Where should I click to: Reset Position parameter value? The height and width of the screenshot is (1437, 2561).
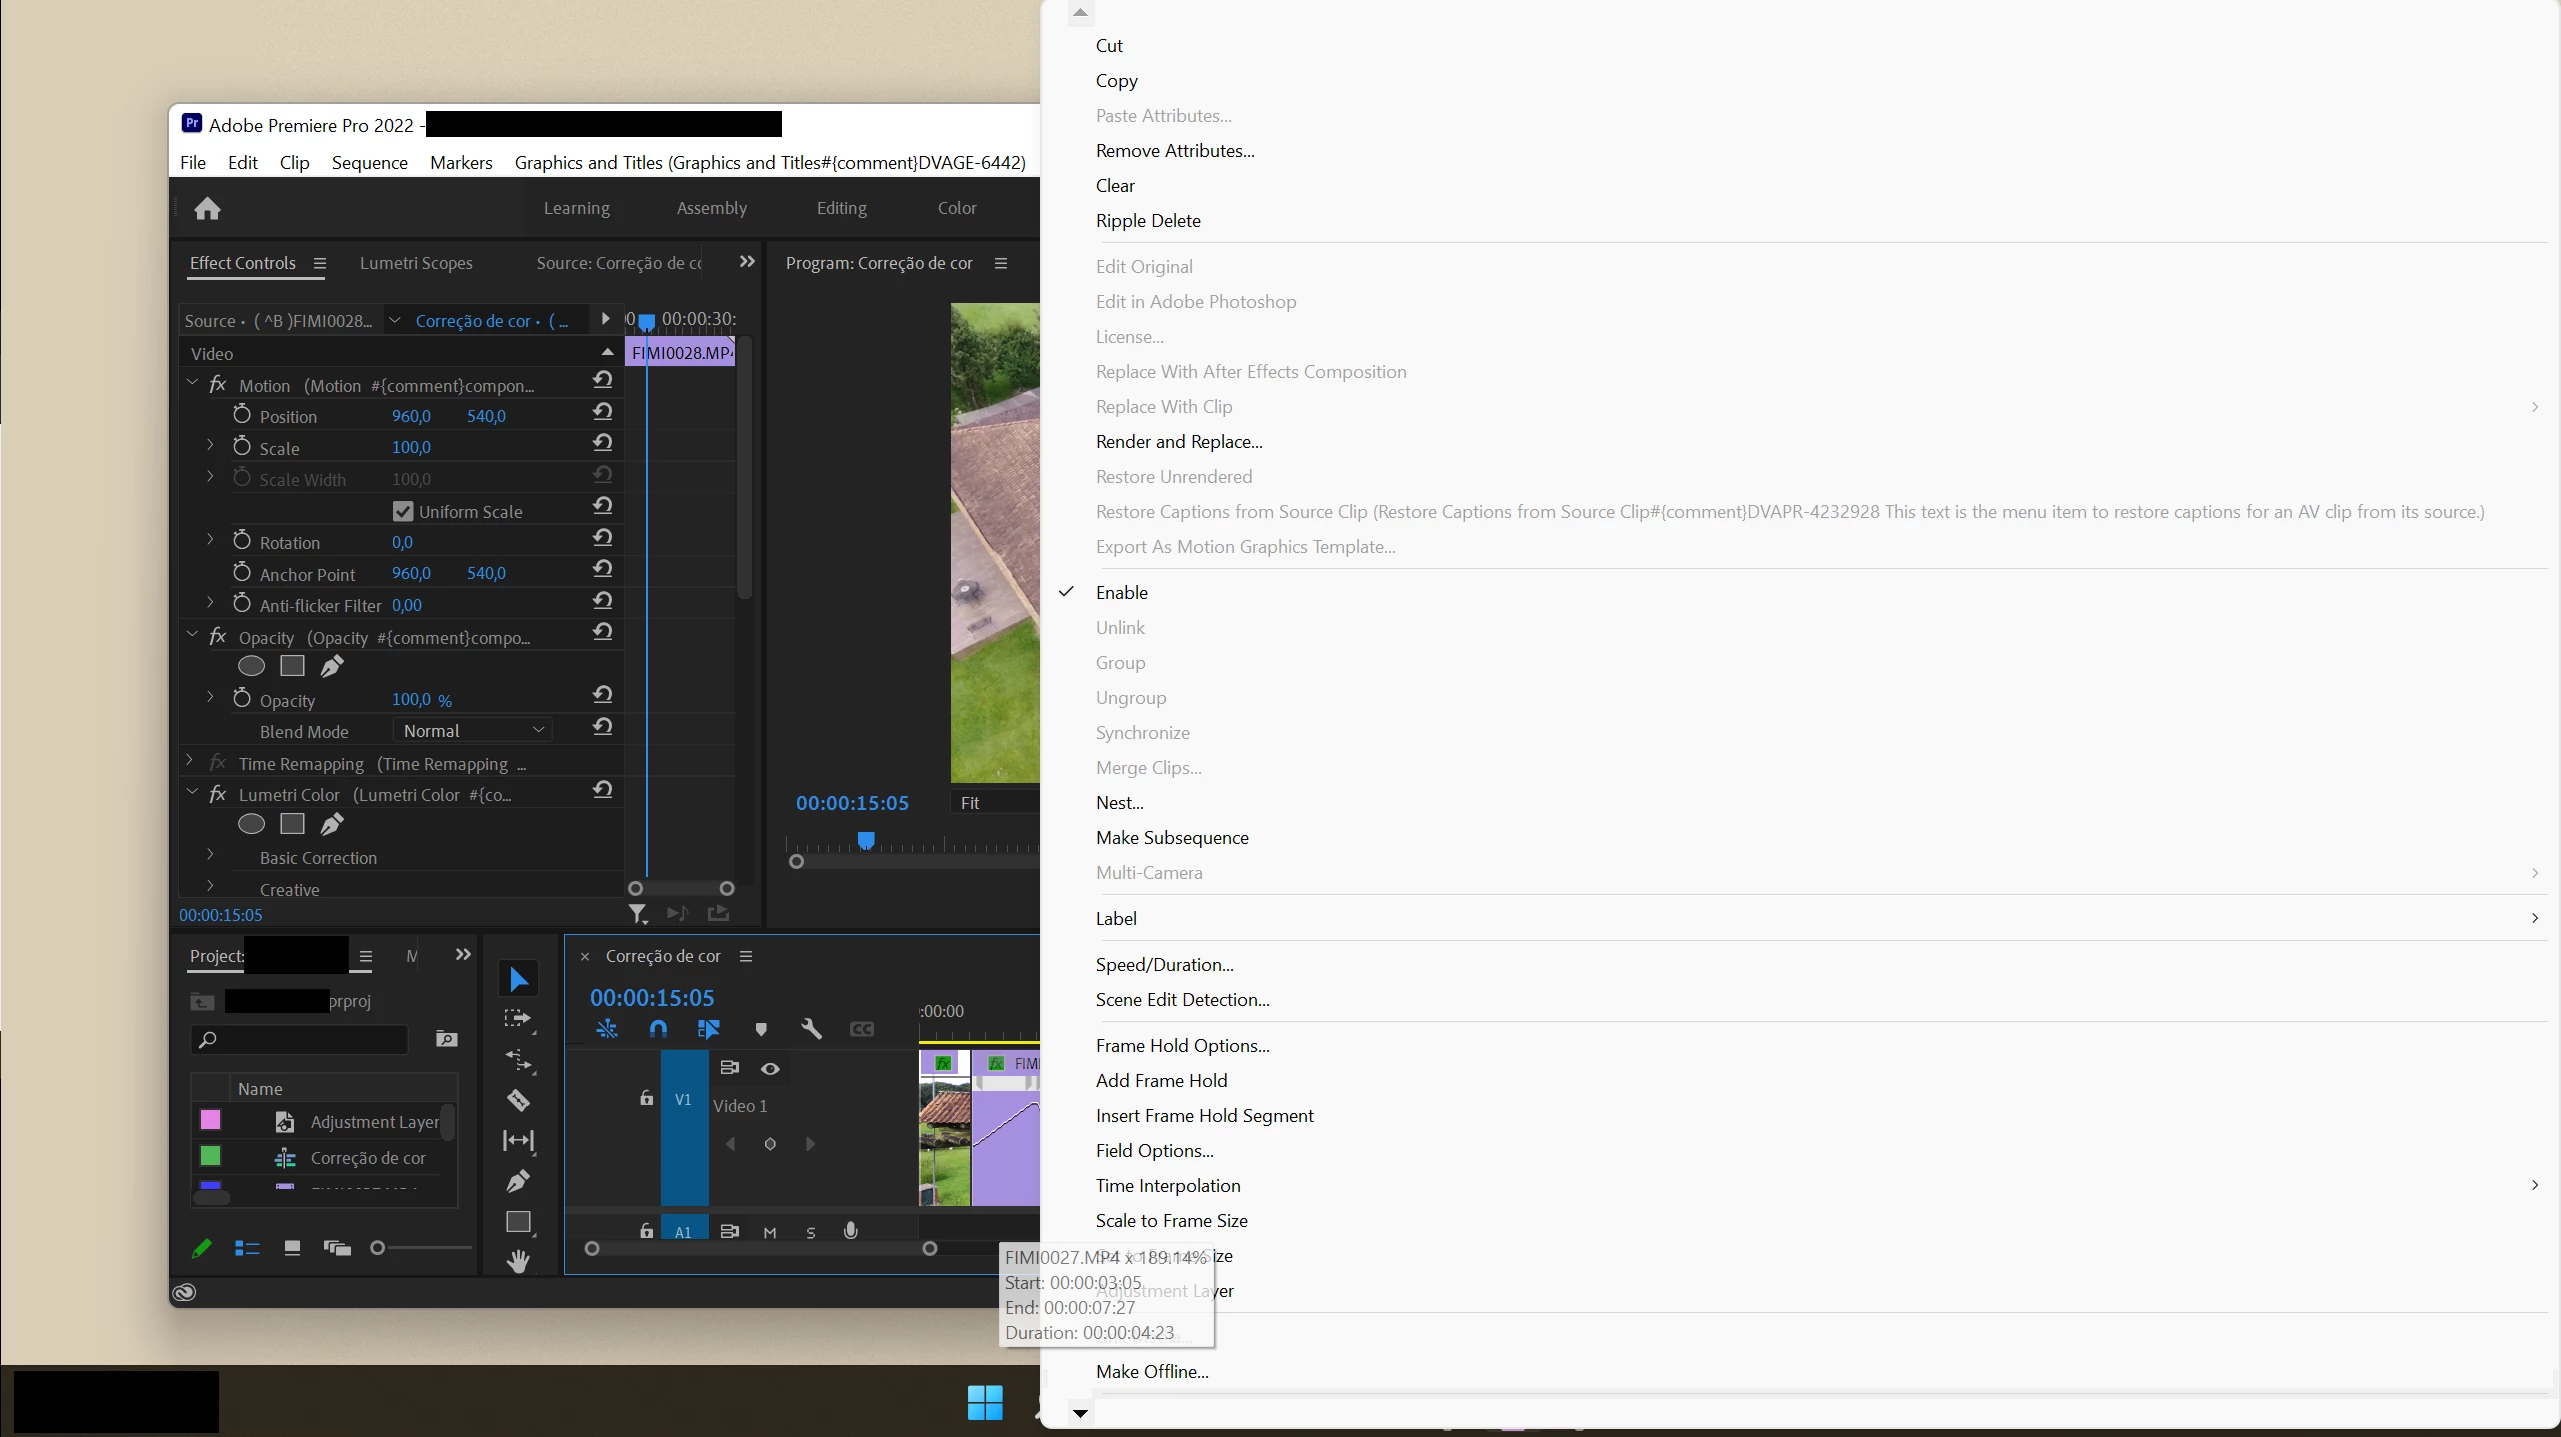(x=602, y=412)
